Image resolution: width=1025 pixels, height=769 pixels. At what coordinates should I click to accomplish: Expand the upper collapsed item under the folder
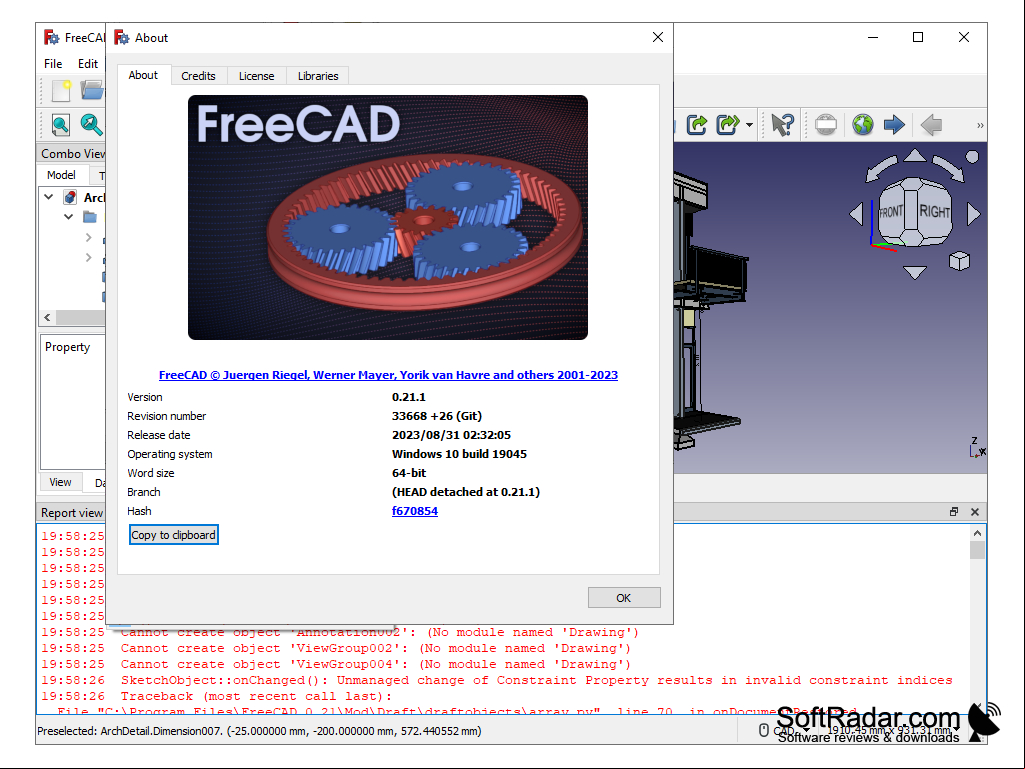88,238
